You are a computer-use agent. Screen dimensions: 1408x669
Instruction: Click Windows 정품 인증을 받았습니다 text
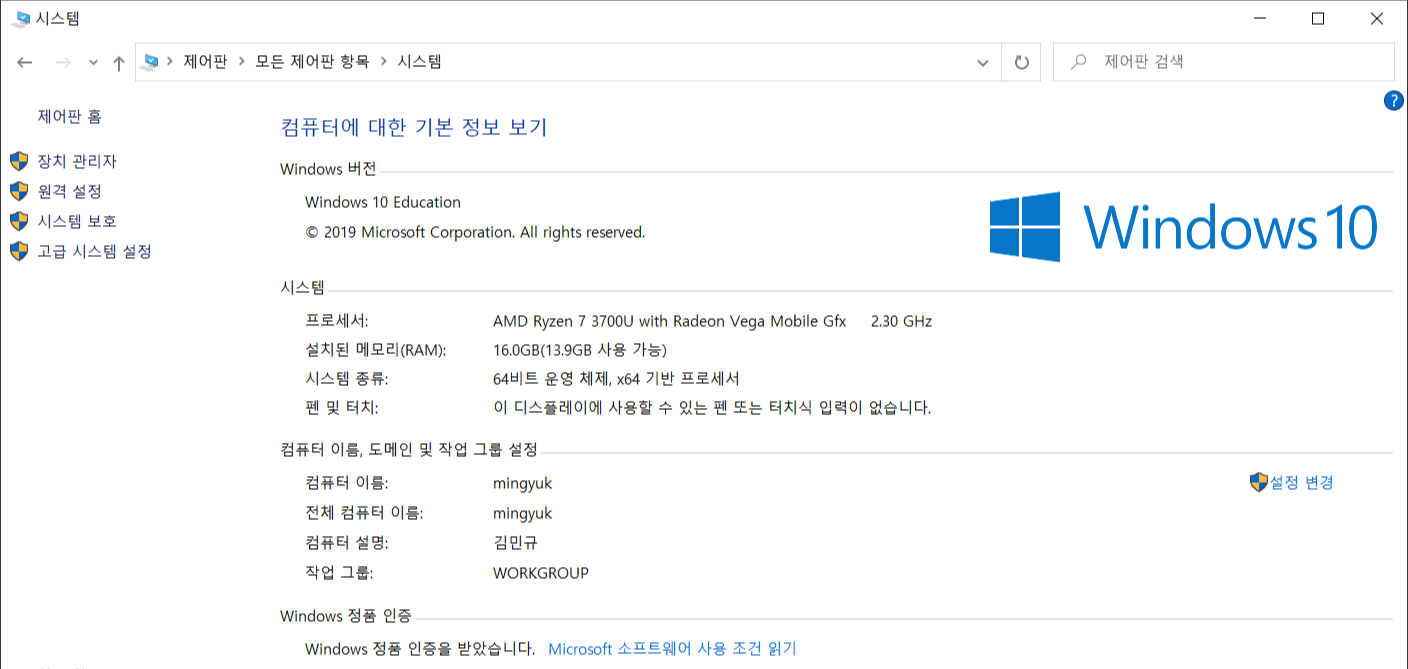coord(420,649)
